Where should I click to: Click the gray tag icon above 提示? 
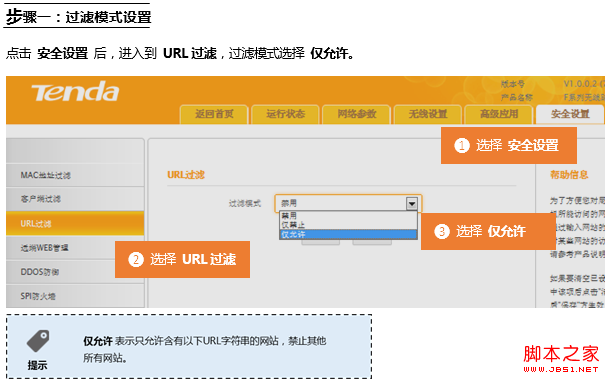(38, 341)
